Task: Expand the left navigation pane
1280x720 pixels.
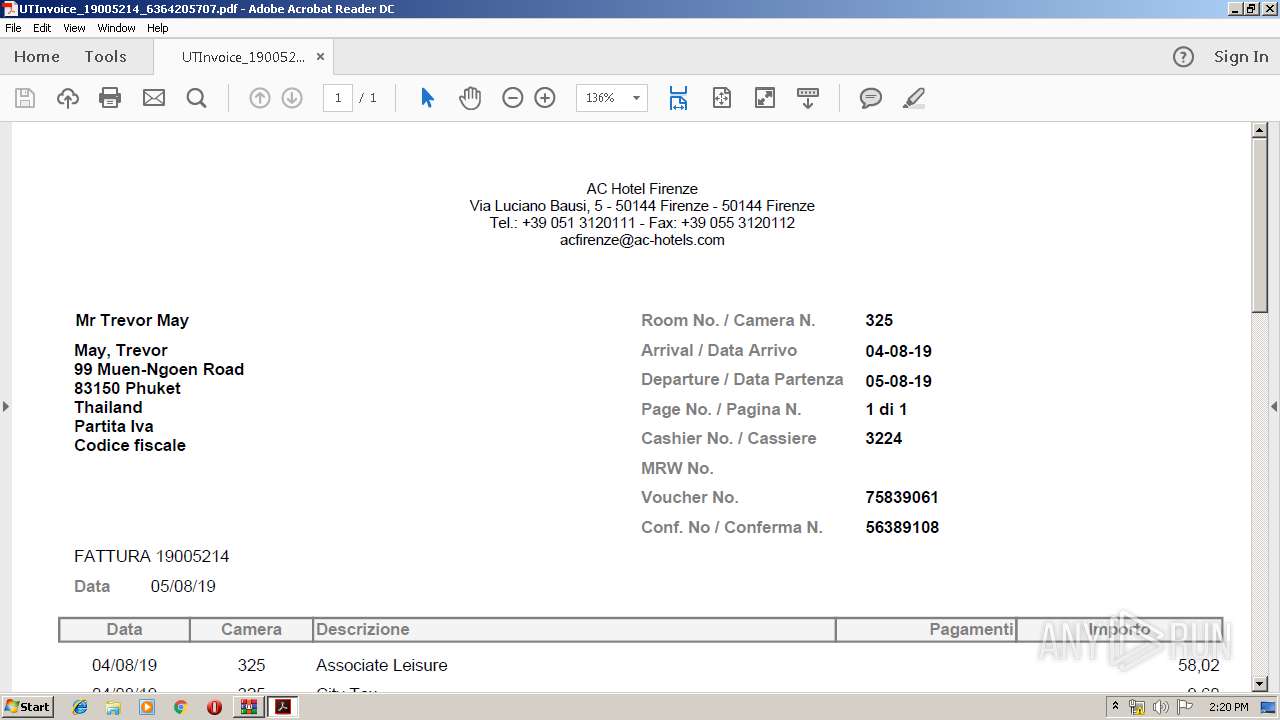Action: point(5,406)
